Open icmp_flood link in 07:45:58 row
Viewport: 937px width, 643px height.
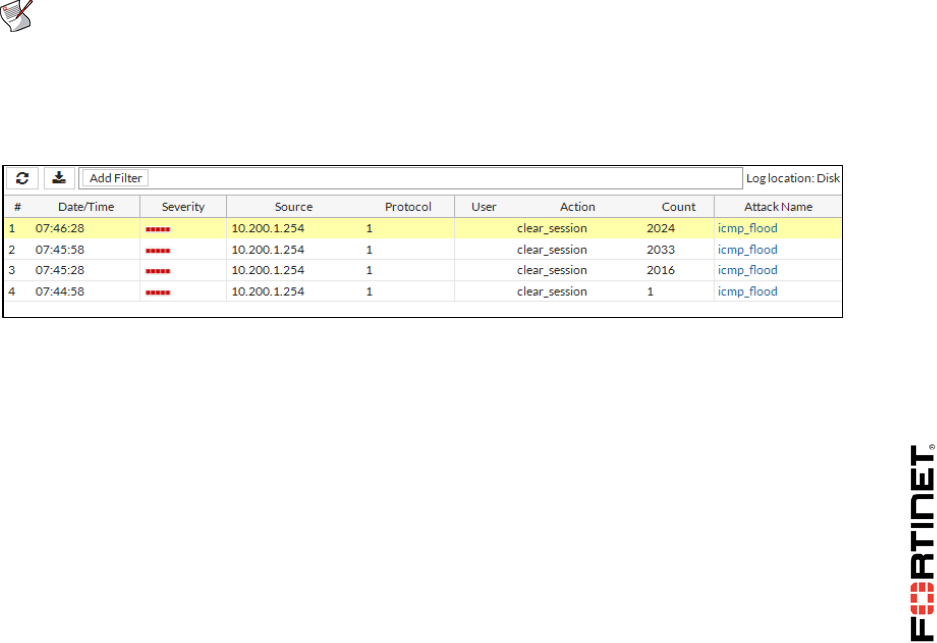click(x=748, y=250)
